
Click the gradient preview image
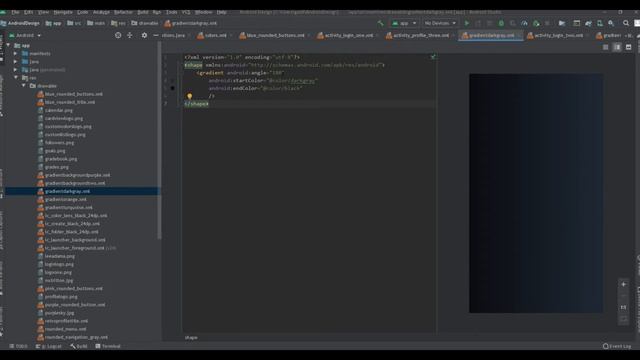tap(536, 193)
